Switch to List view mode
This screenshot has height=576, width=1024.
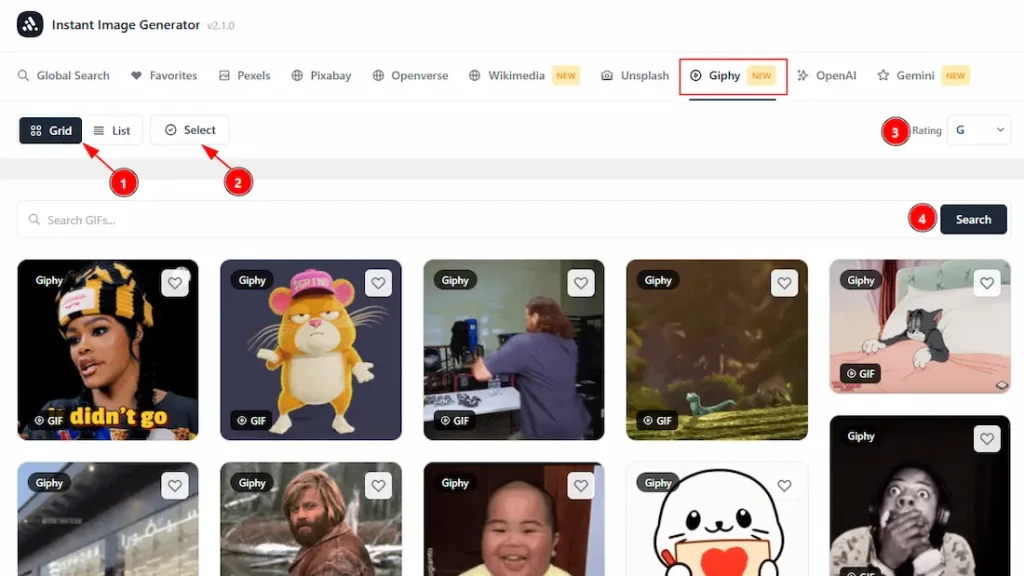[x=112, y=130]
